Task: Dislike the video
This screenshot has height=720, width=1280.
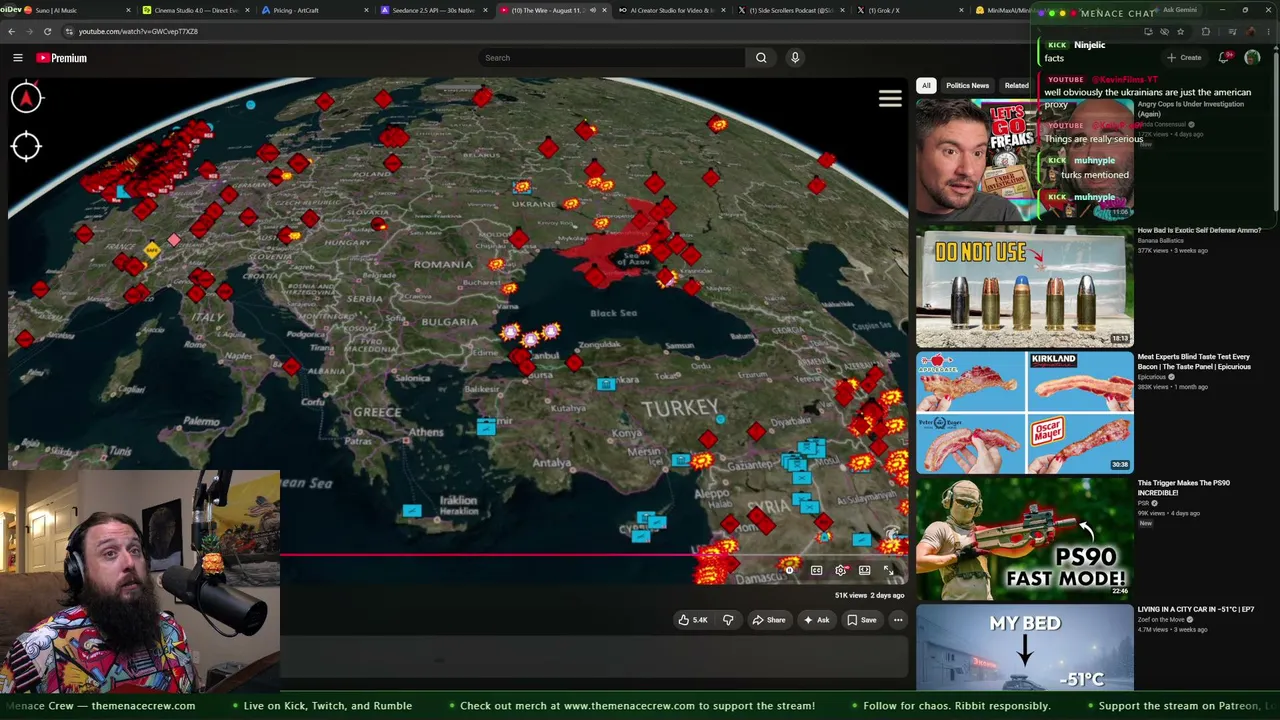Action: [x=728, y=620]
